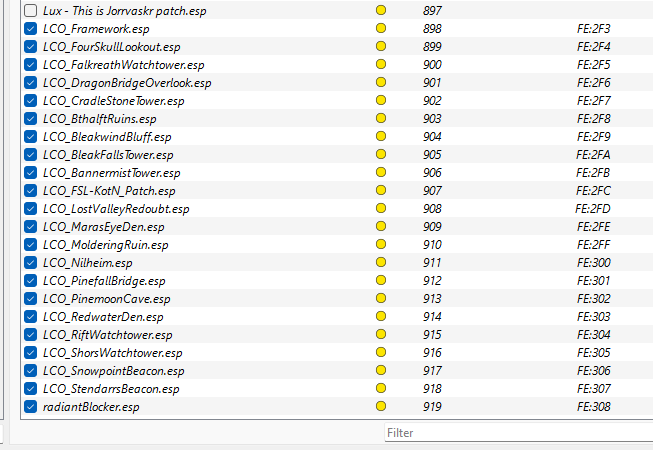Click yellow flag icon for LCO_MarasEyeDen.esp

coord(381,226)
